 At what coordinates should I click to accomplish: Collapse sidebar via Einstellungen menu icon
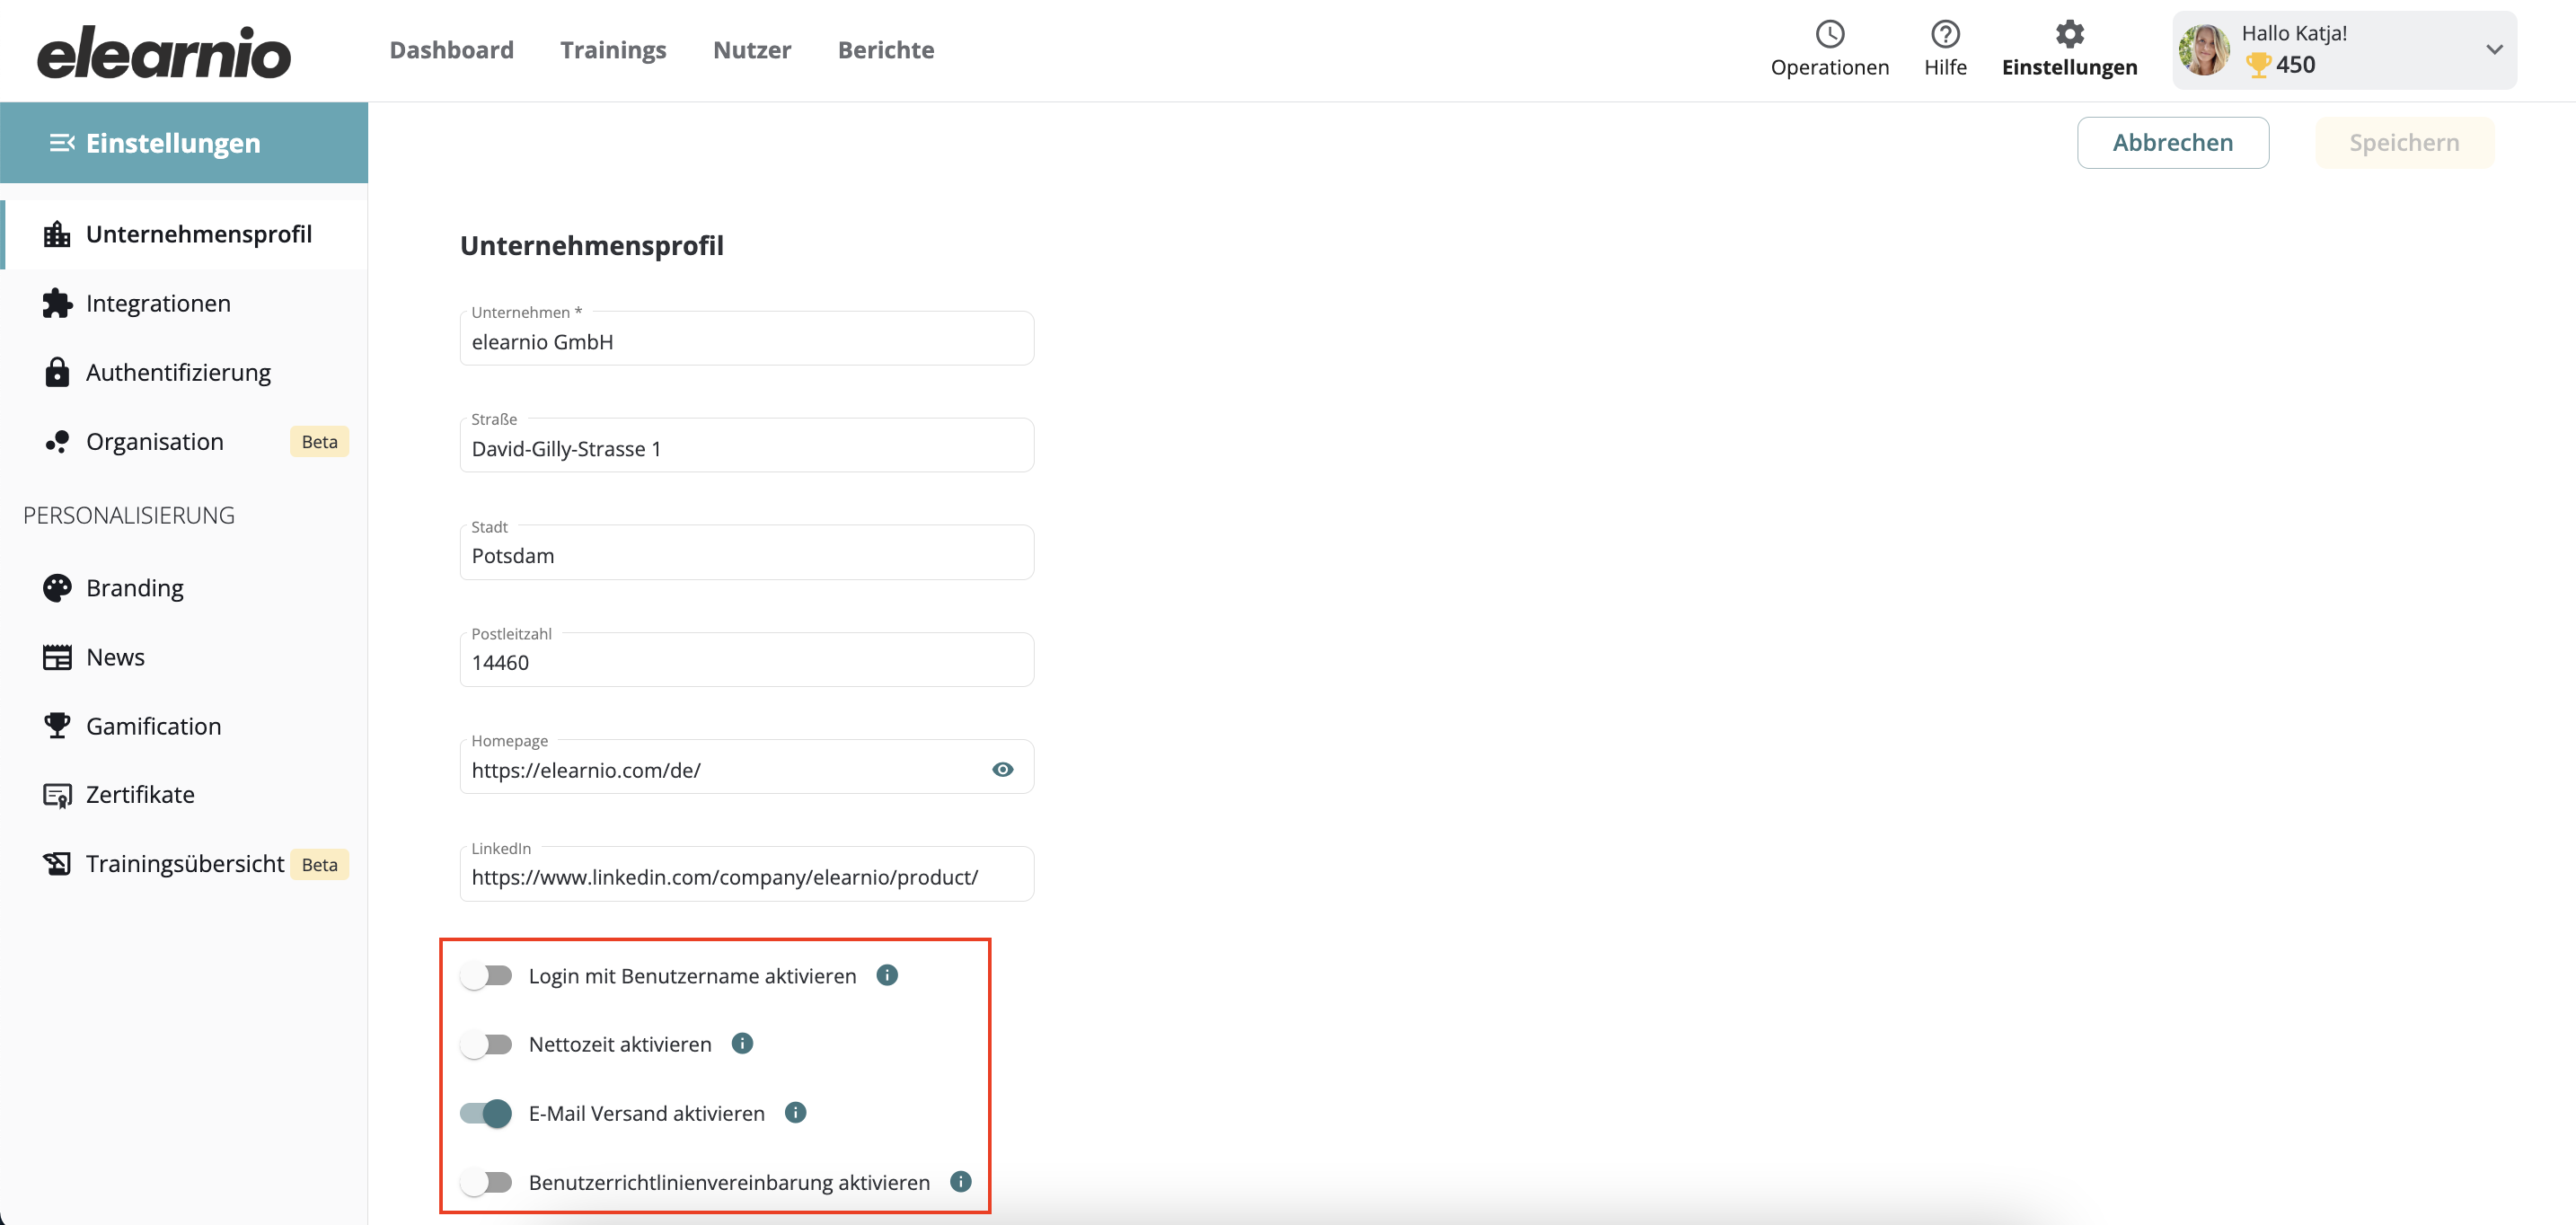[x=62, y=143]
